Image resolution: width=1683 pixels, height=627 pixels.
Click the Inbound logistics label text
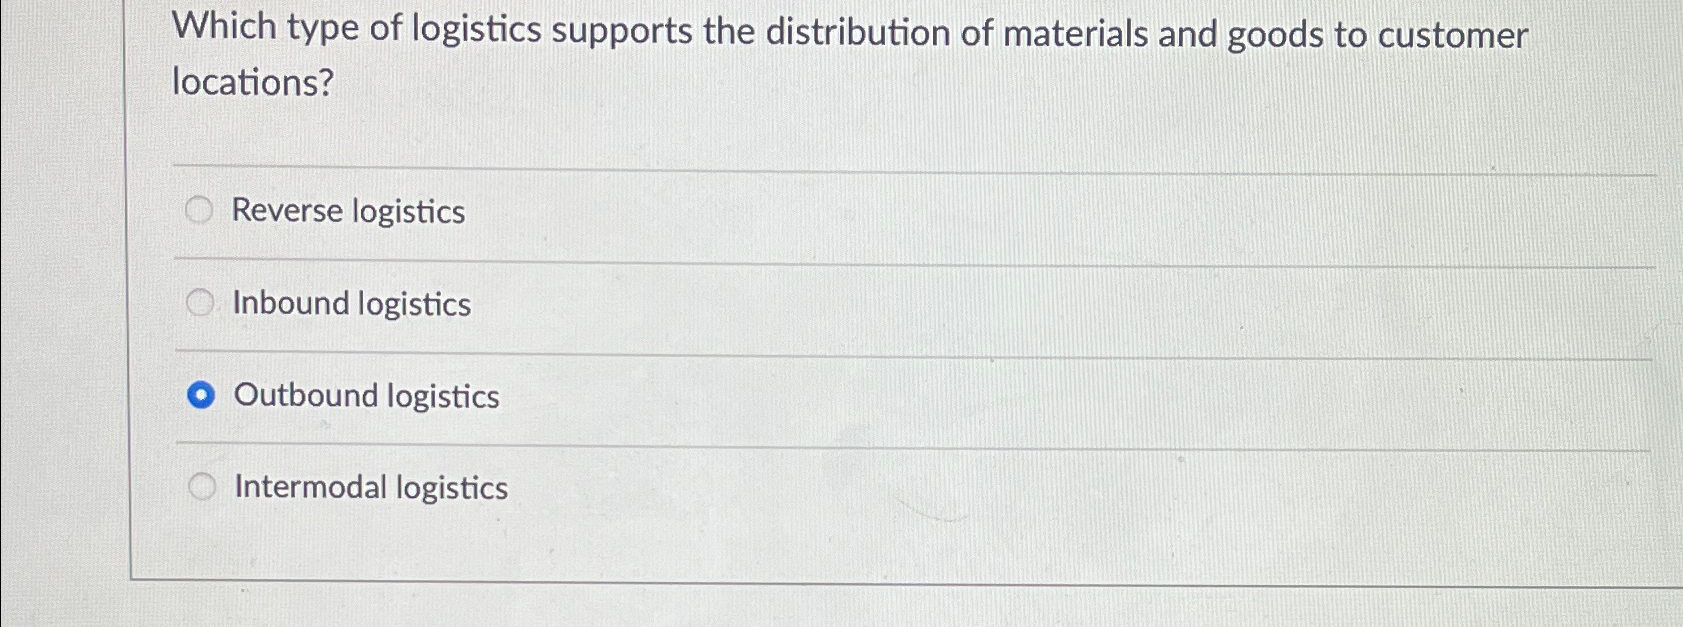[x=351, y=305]
